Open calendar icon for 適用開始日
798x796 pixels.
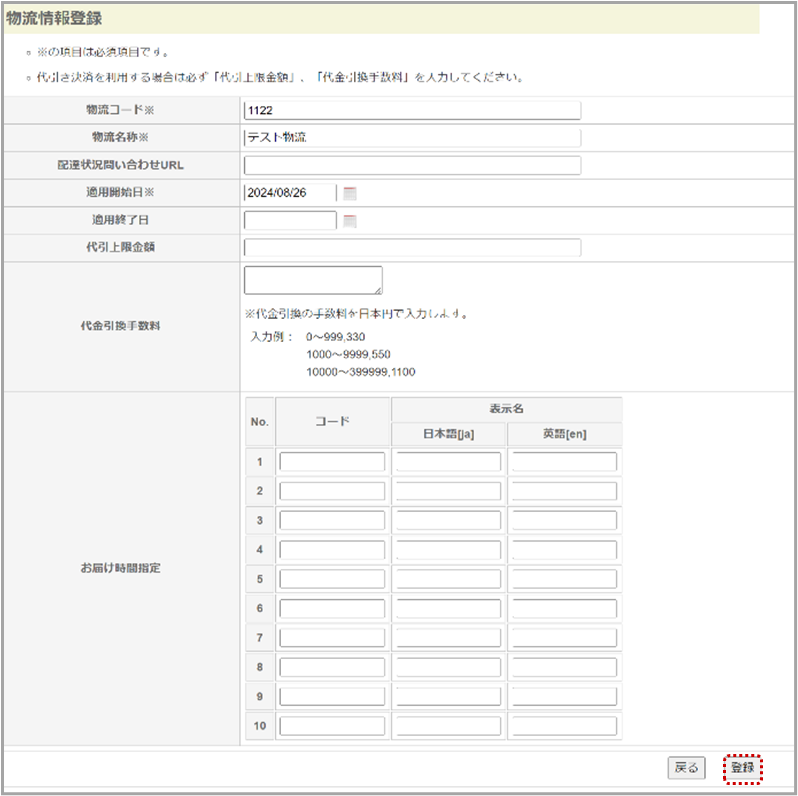pos(350,193)
